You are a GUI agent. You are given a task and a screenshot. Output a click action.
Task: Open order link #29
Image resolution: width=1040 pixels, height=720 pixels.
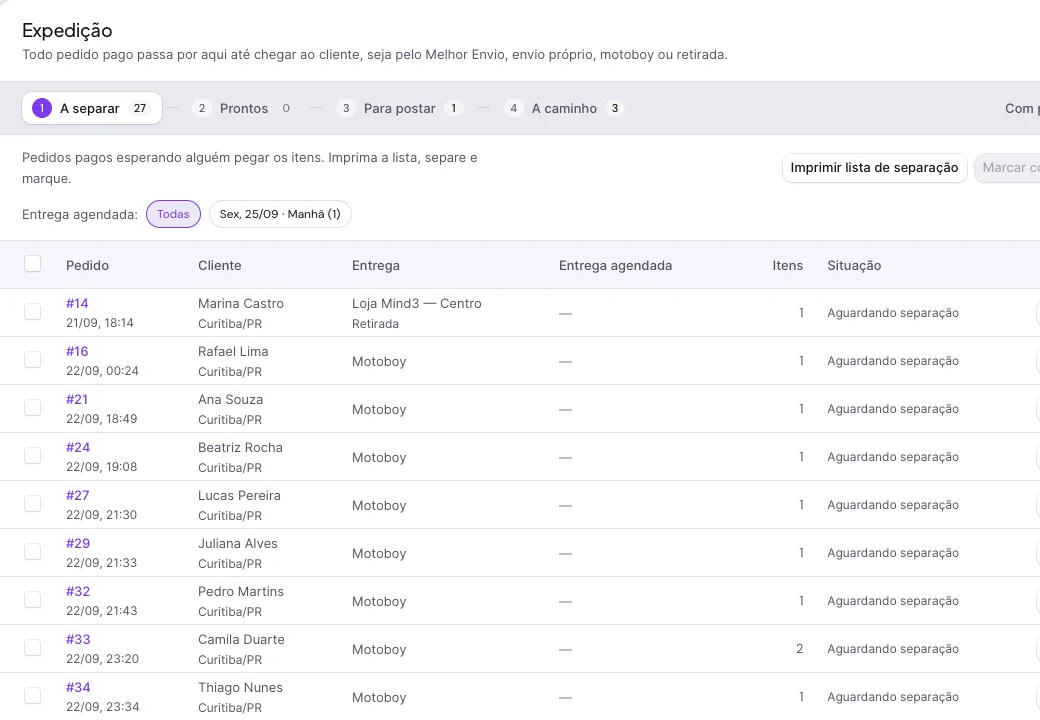click(78, 544)
